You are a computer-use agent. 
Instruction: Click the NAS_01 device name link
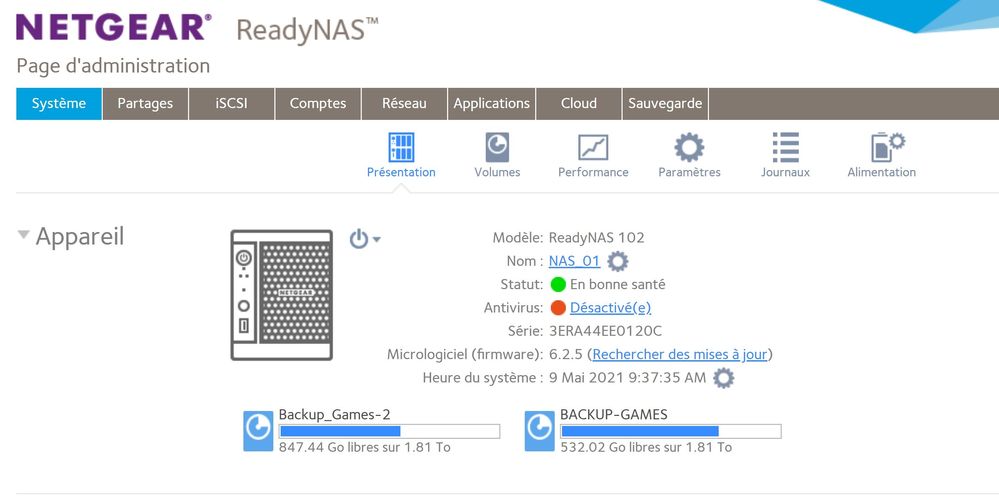click(574, 261)
